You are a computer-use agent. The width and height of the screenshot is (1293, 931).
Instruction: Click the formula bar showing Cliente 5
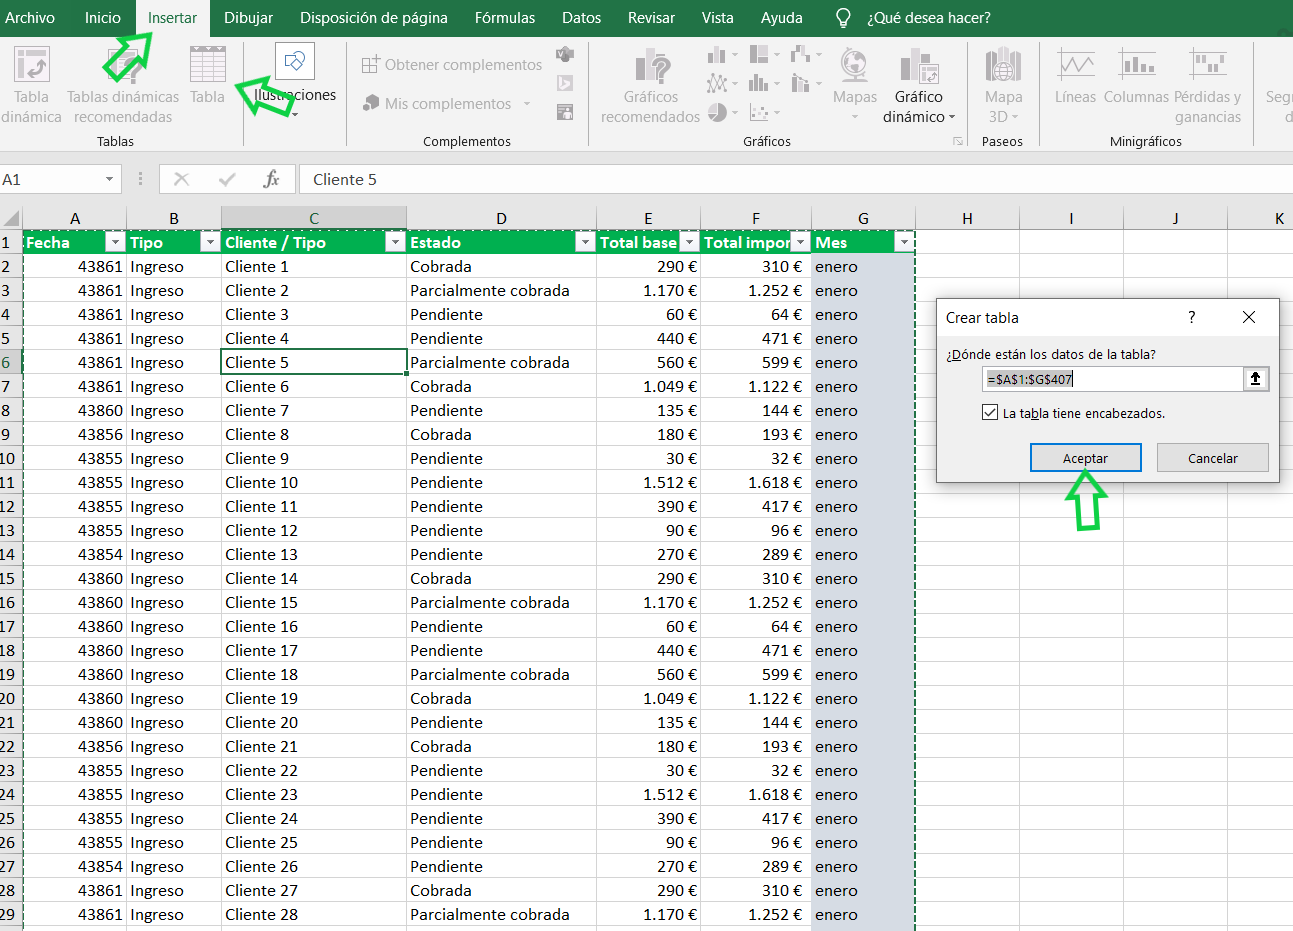tap(795, 179)
